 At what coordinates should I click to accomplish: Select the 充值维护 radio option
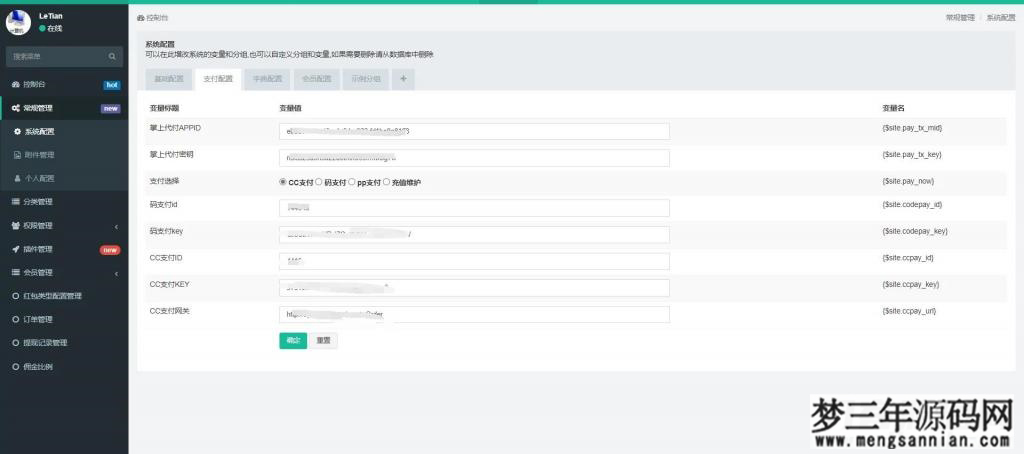tap(387, 182)
